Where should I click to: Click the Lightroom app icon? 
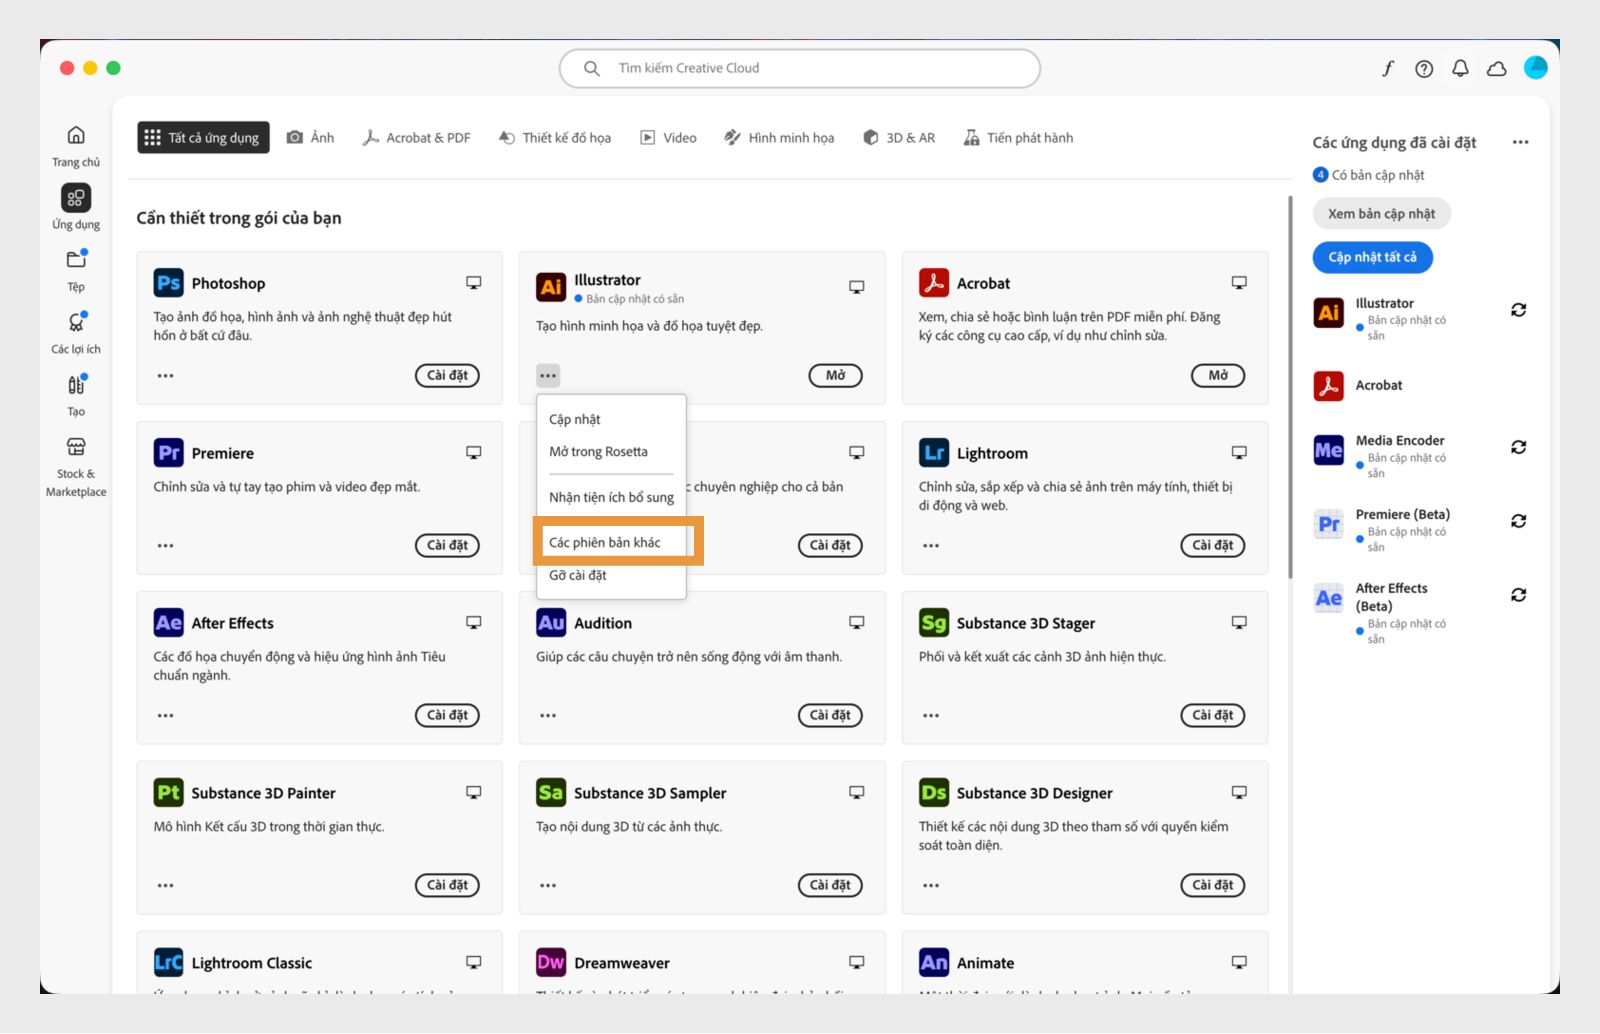(x=934, y=453)
